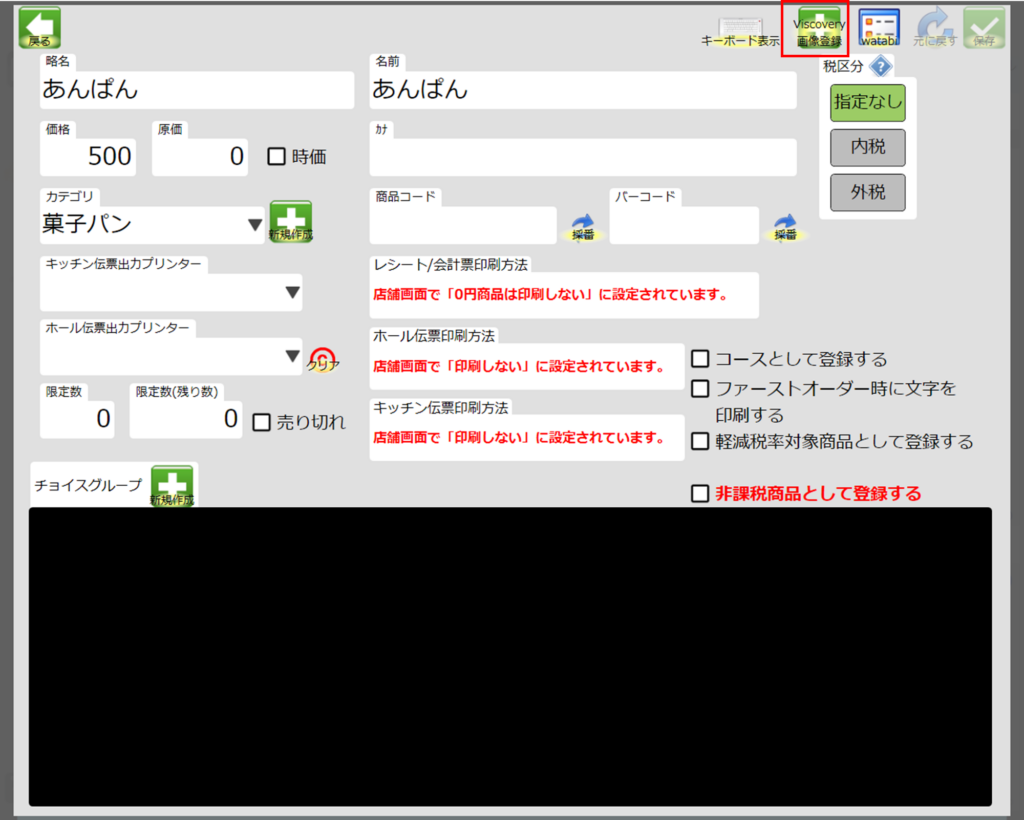Select the 内税 tax option
The image size is (1024, 820).
coord(868,147)
